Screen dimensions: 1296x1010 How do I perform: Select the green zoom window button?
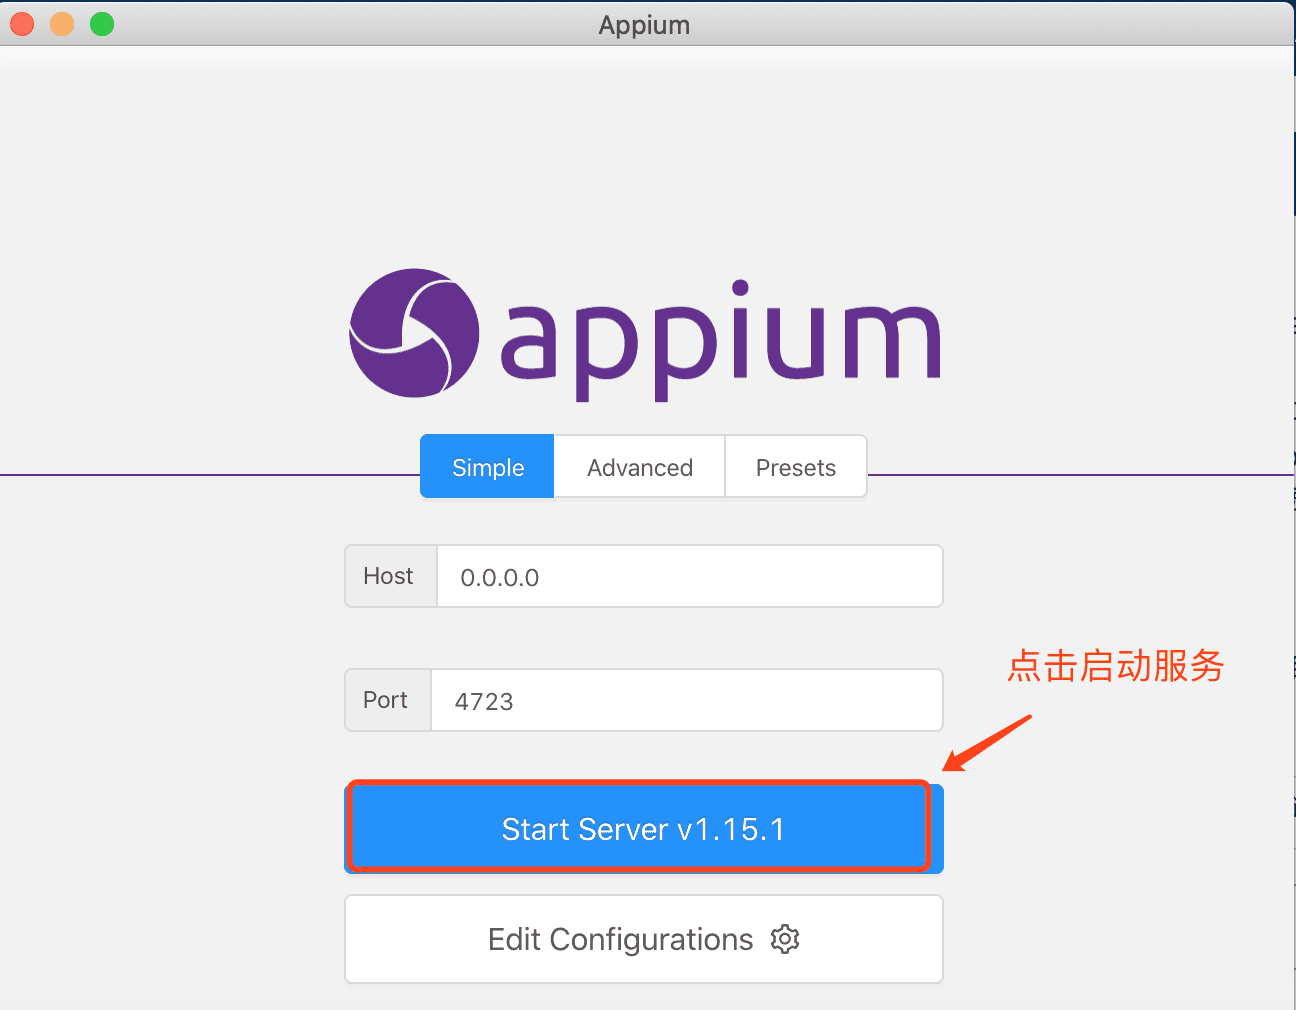coord(99,23)
